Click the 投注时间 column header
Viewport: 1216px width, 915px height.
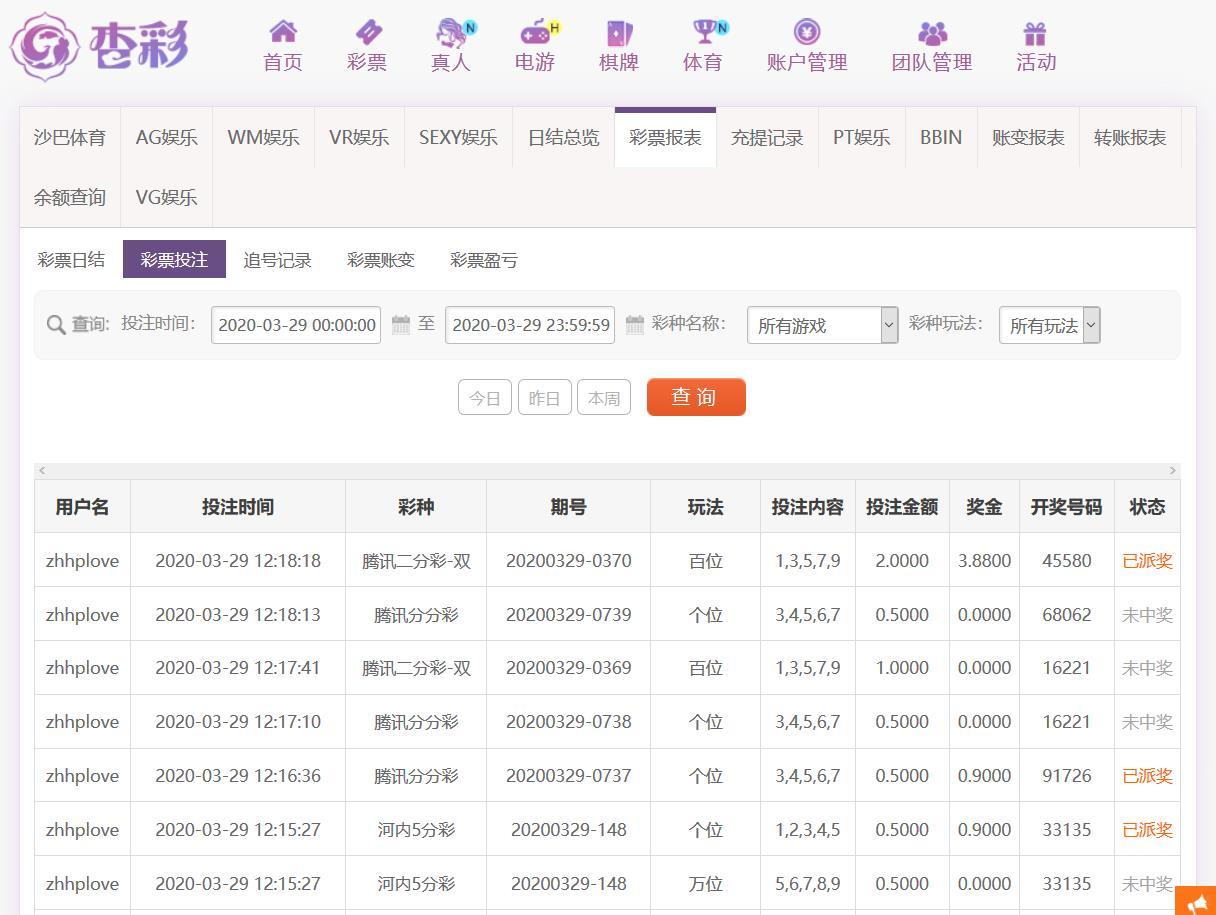pos(238,507)
